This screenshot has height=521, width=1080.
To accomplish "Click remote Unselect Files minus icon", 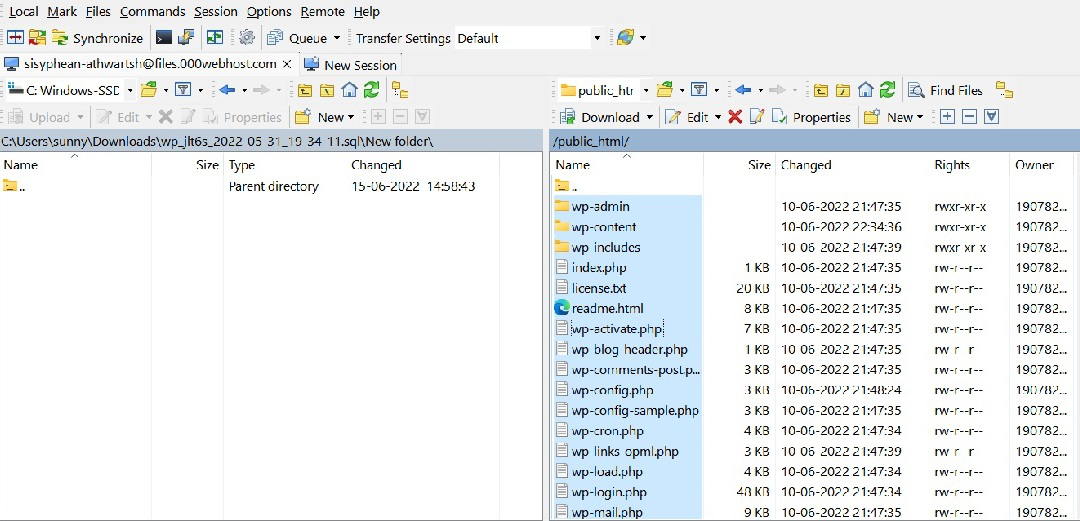I will [x=969, y=117].
